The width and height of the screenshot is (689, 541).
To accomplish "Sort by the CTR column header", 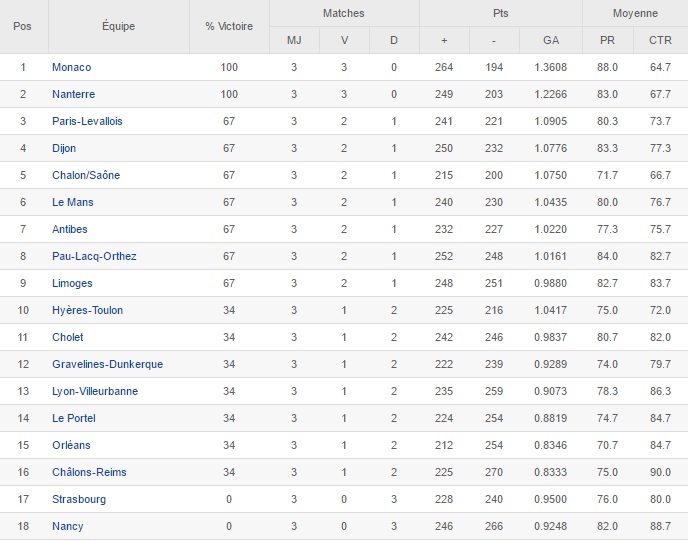I will [660, 40].
